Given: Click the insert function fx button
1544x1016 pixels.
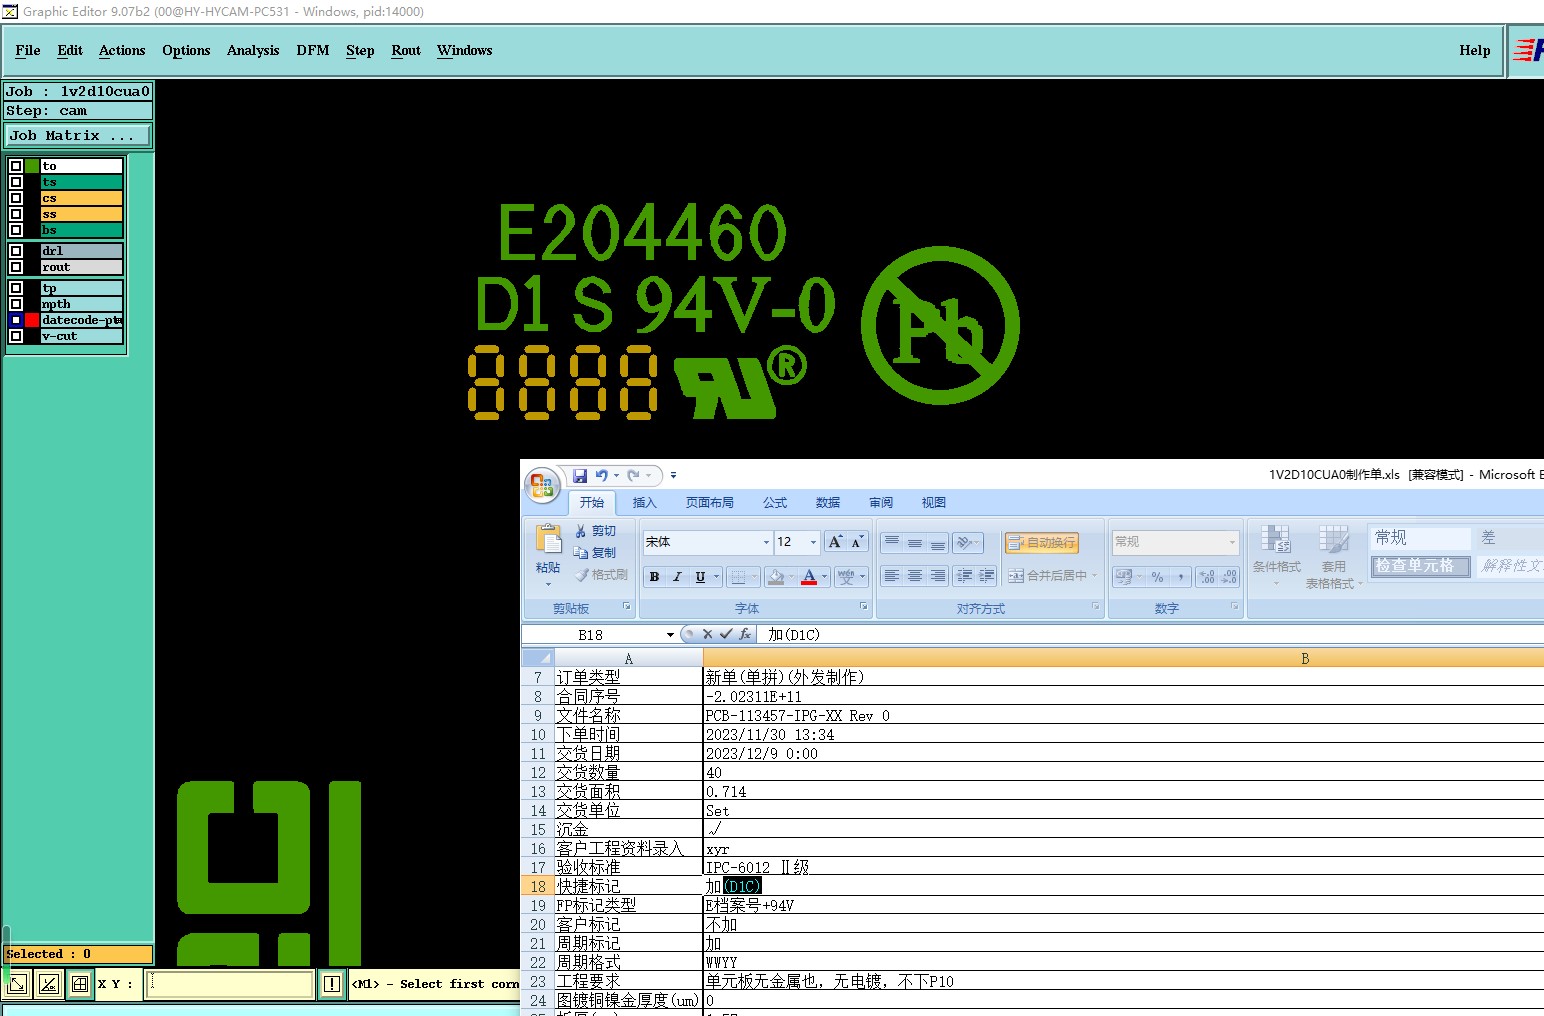Looking at the screenshot, I should (x=745, y=634).
